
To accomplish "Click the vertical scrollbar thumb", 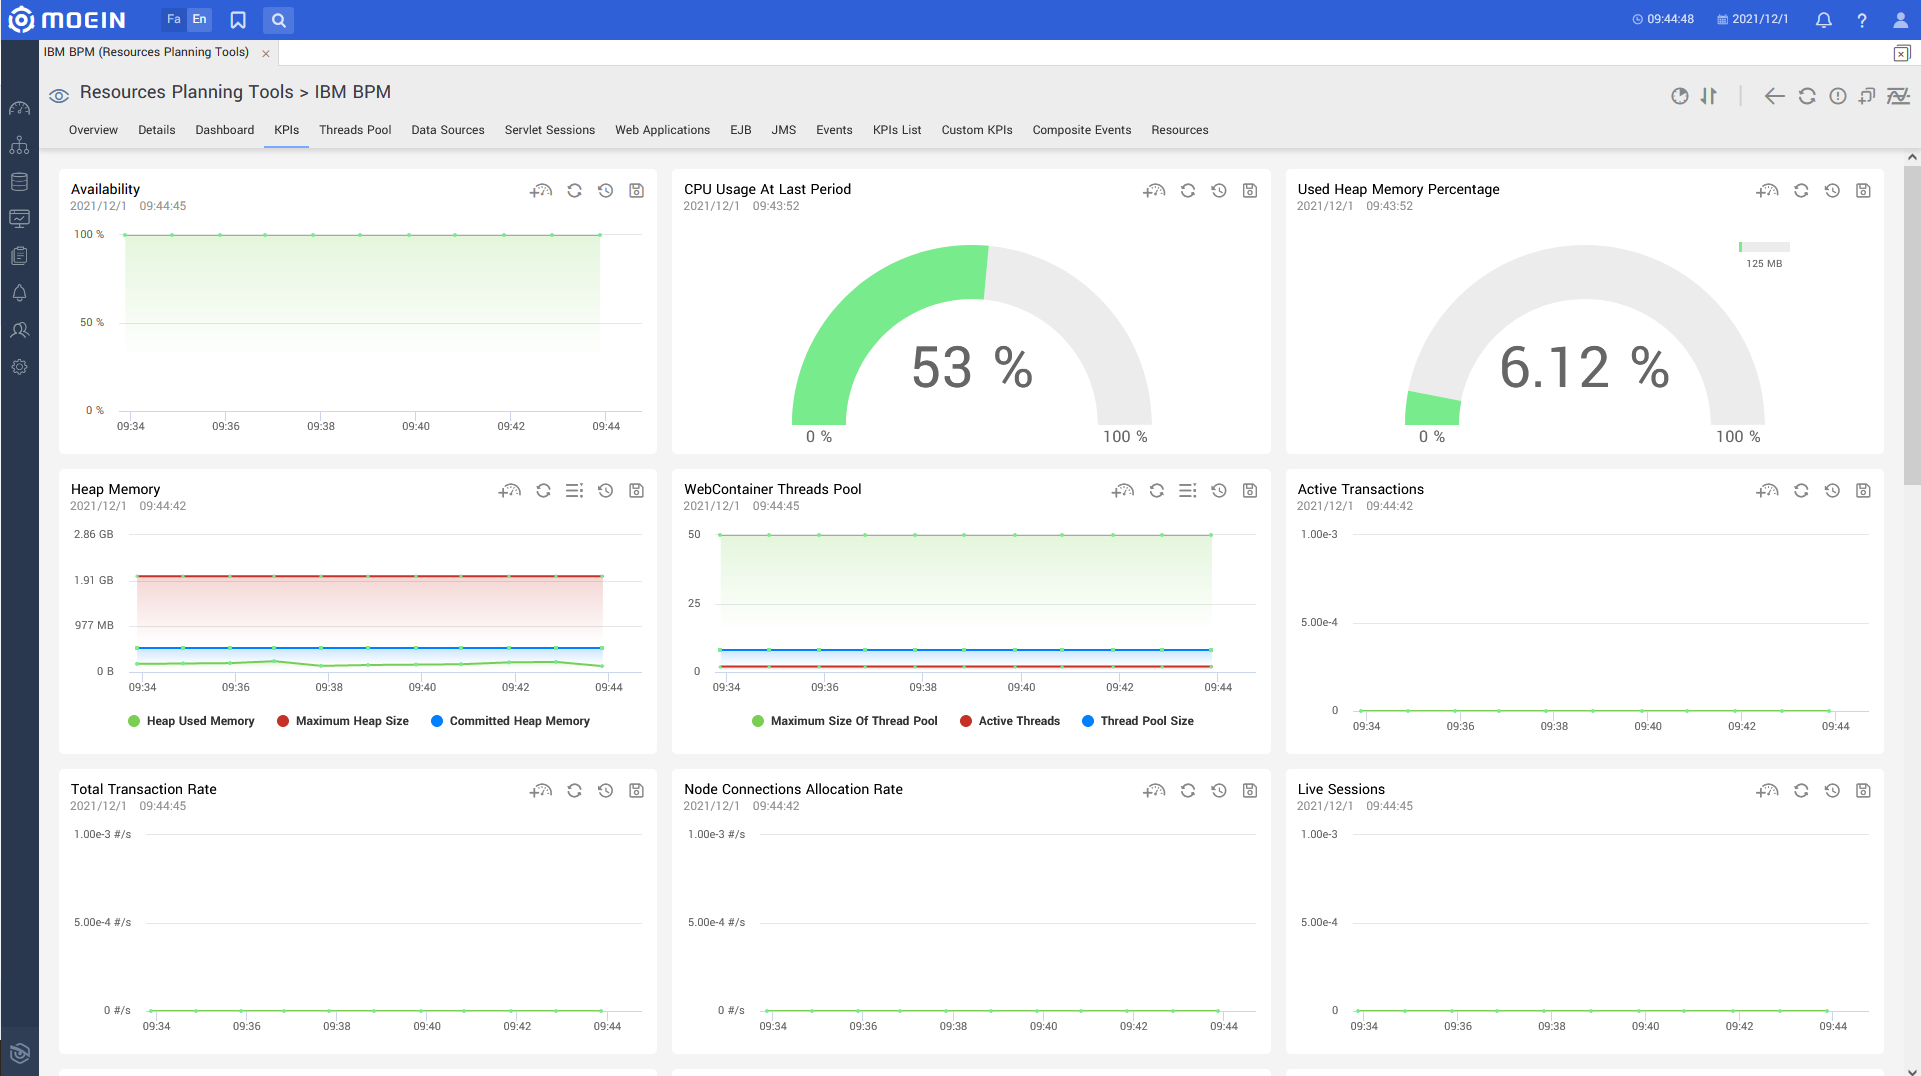I will click(1912, 325).
